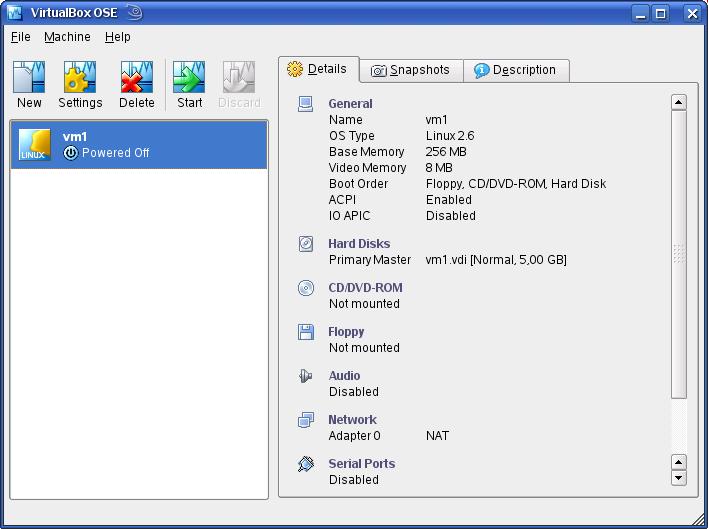The width and height of the screenshot is (708, 529).
Task: Click the 'Primary Master' label
Action: click(370, 260)
